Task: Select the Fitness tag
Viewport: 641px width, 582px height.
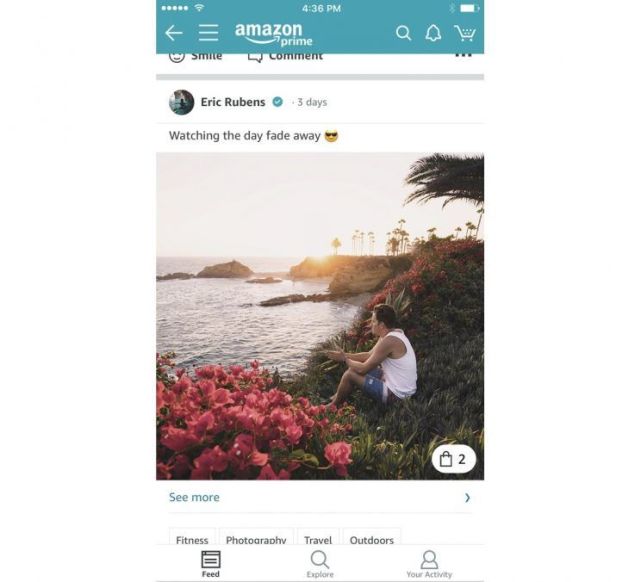Action: coord(192,537)
